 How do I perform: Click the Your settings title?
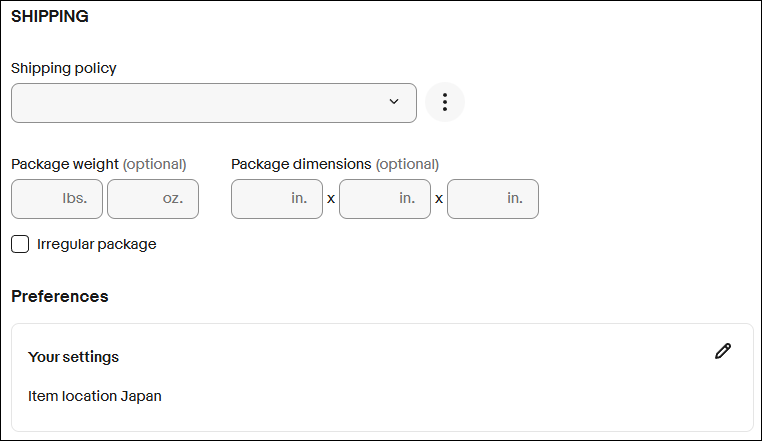click(73, 357)
